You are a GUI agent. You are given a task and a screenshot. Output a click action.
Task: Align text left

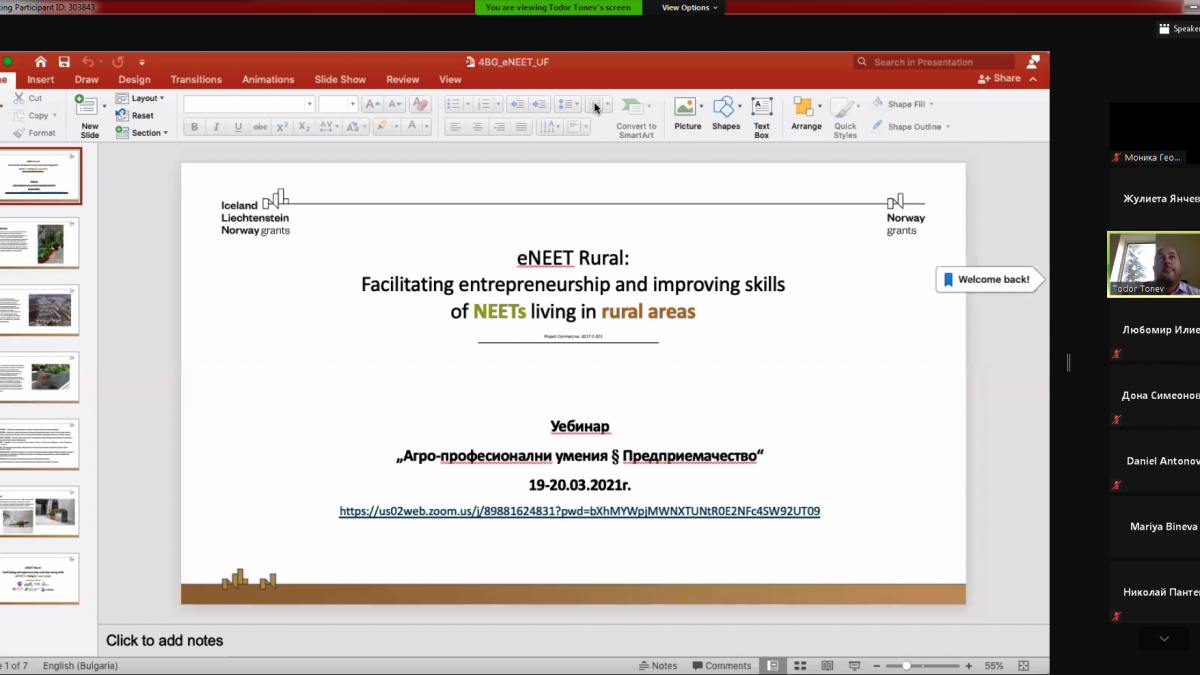pyautogui.click(x=455, y=127)
